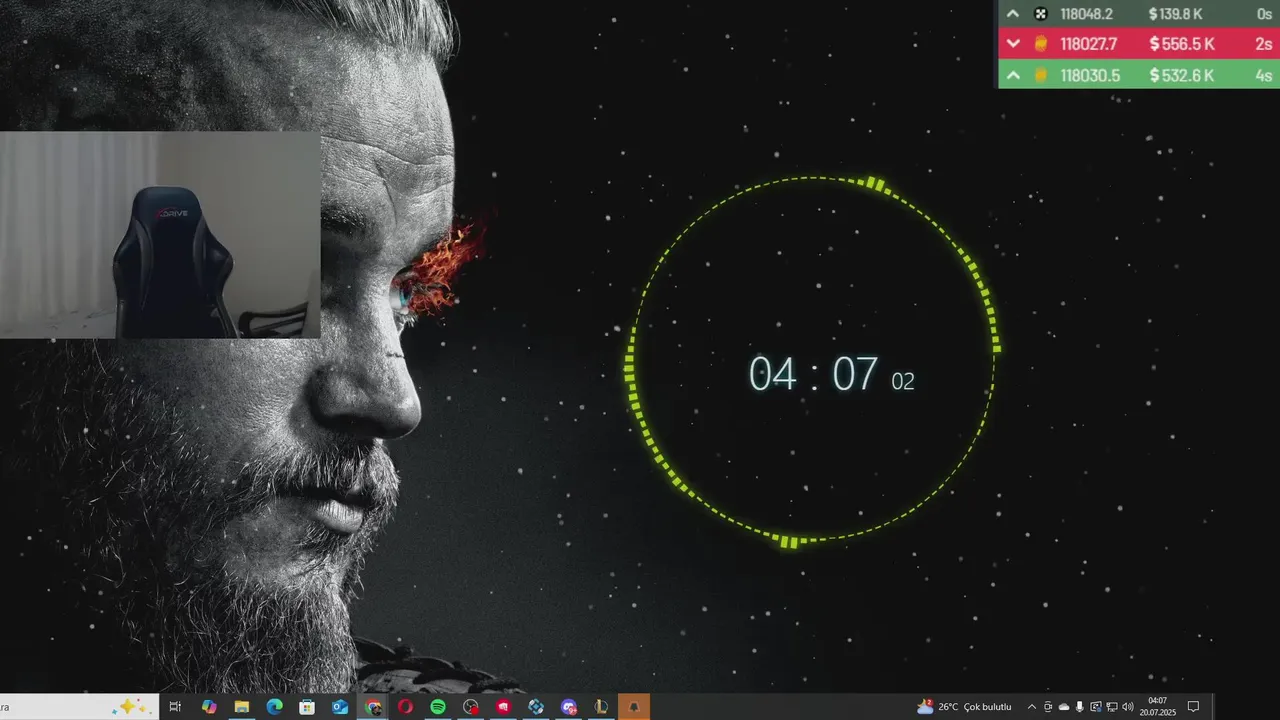
Task: Launch Microsoft Edge from the taskbar
Action: (x=274, y=707)
